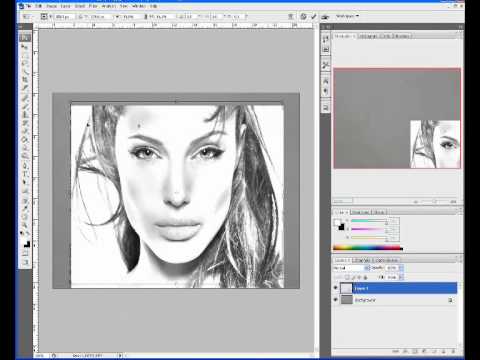Open the Image menu
This screenshot has height=360, width=480.
pyautogui.click(x=51, y=6)
